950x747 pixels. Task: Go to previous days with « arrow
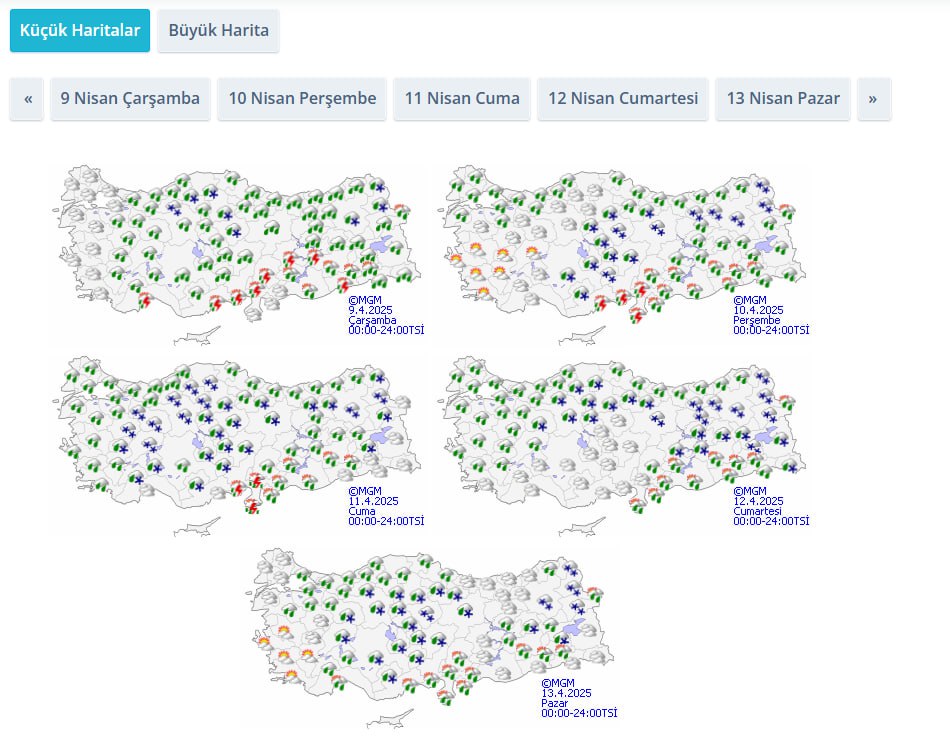click(x=27, y=98)
